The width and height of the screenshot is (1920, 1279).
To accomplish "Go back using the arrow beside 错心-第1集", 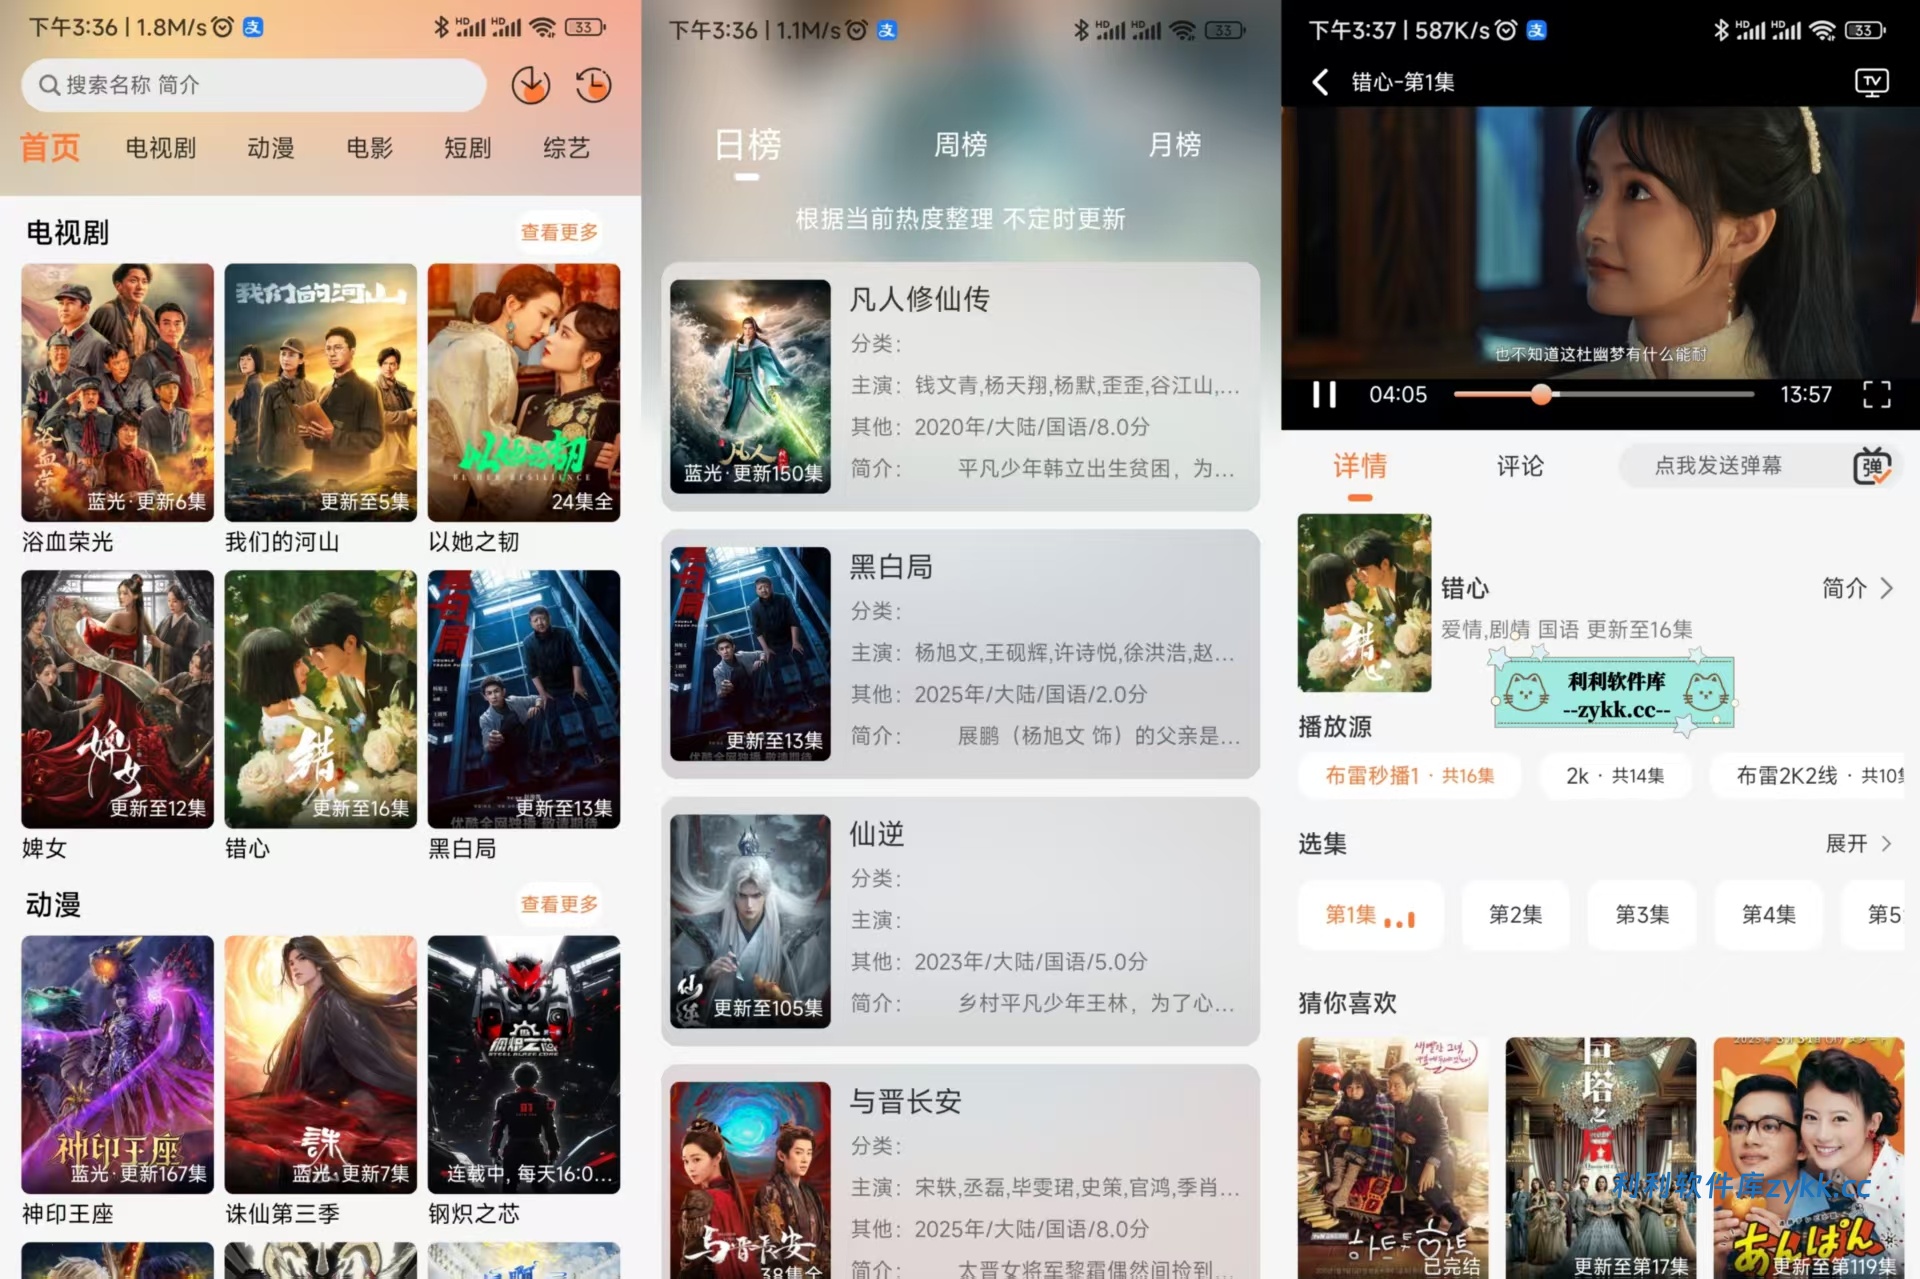I will pyautogui.click(x=1321, y=82).
